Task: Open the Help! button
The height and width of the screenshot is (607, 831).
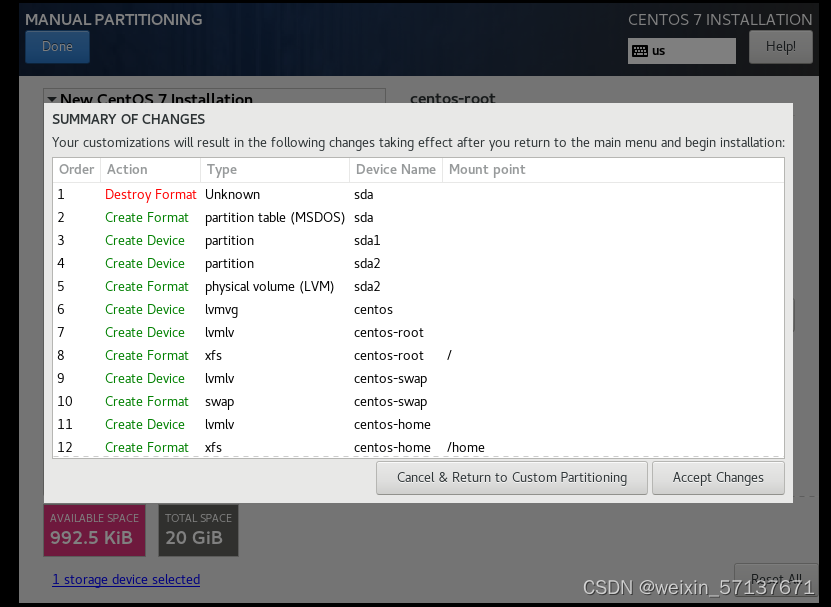Action: pyautogui.click(x=781, y=47)
